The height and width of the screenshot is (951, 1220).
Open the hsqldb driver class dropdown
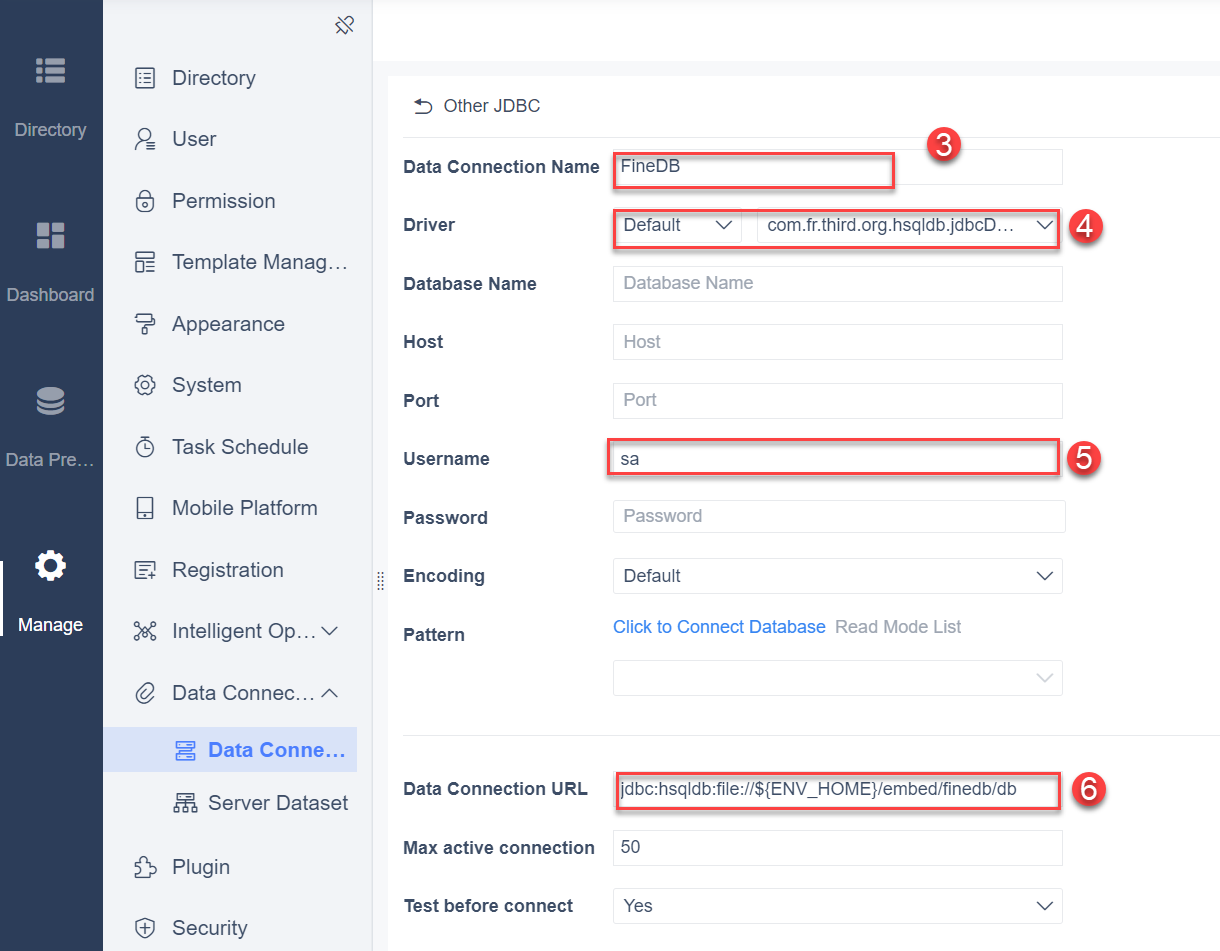point(908,225)
